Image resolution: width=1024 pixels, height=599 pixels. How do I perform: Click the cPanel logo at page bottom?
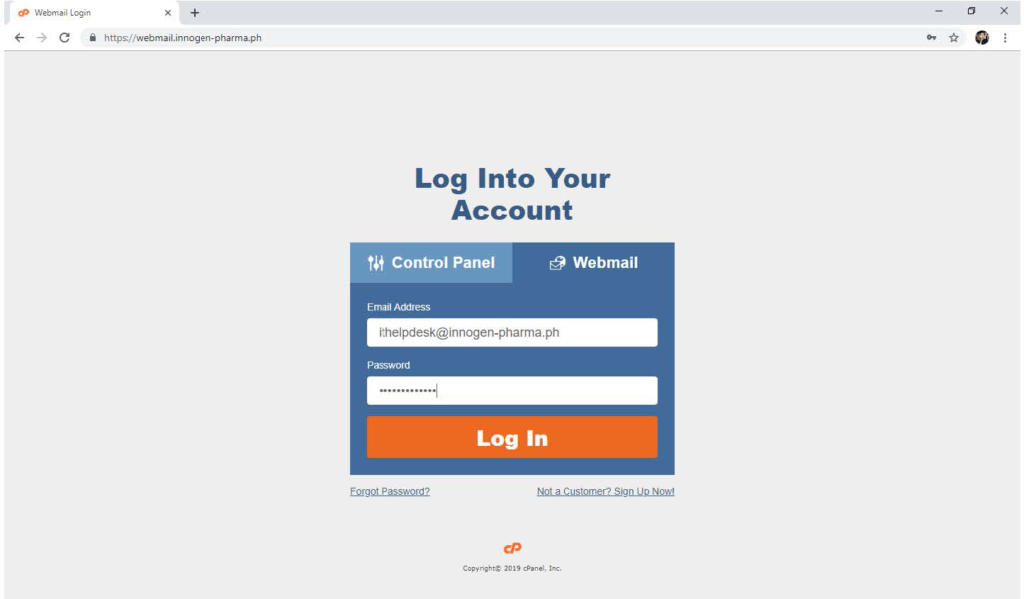(512, 548)
